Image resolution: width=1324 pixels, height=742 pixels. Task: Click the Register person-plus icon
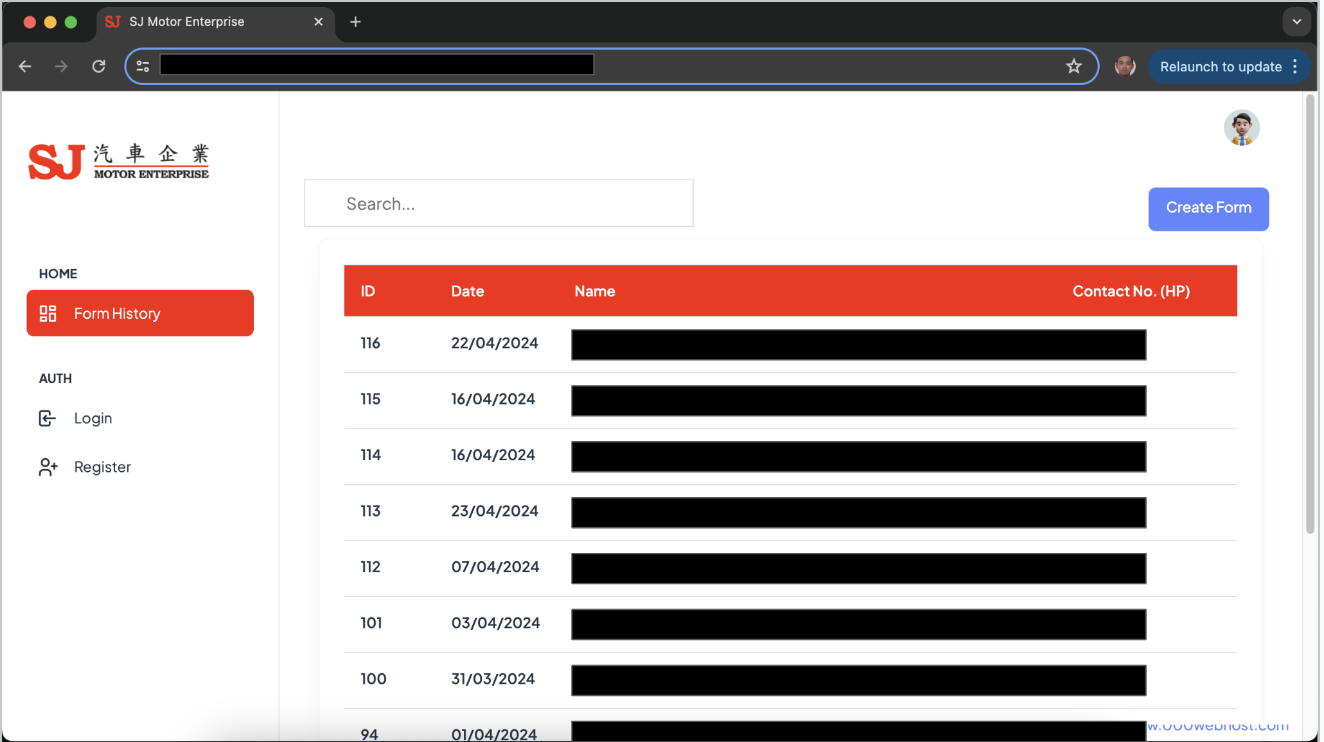[48, 467]
